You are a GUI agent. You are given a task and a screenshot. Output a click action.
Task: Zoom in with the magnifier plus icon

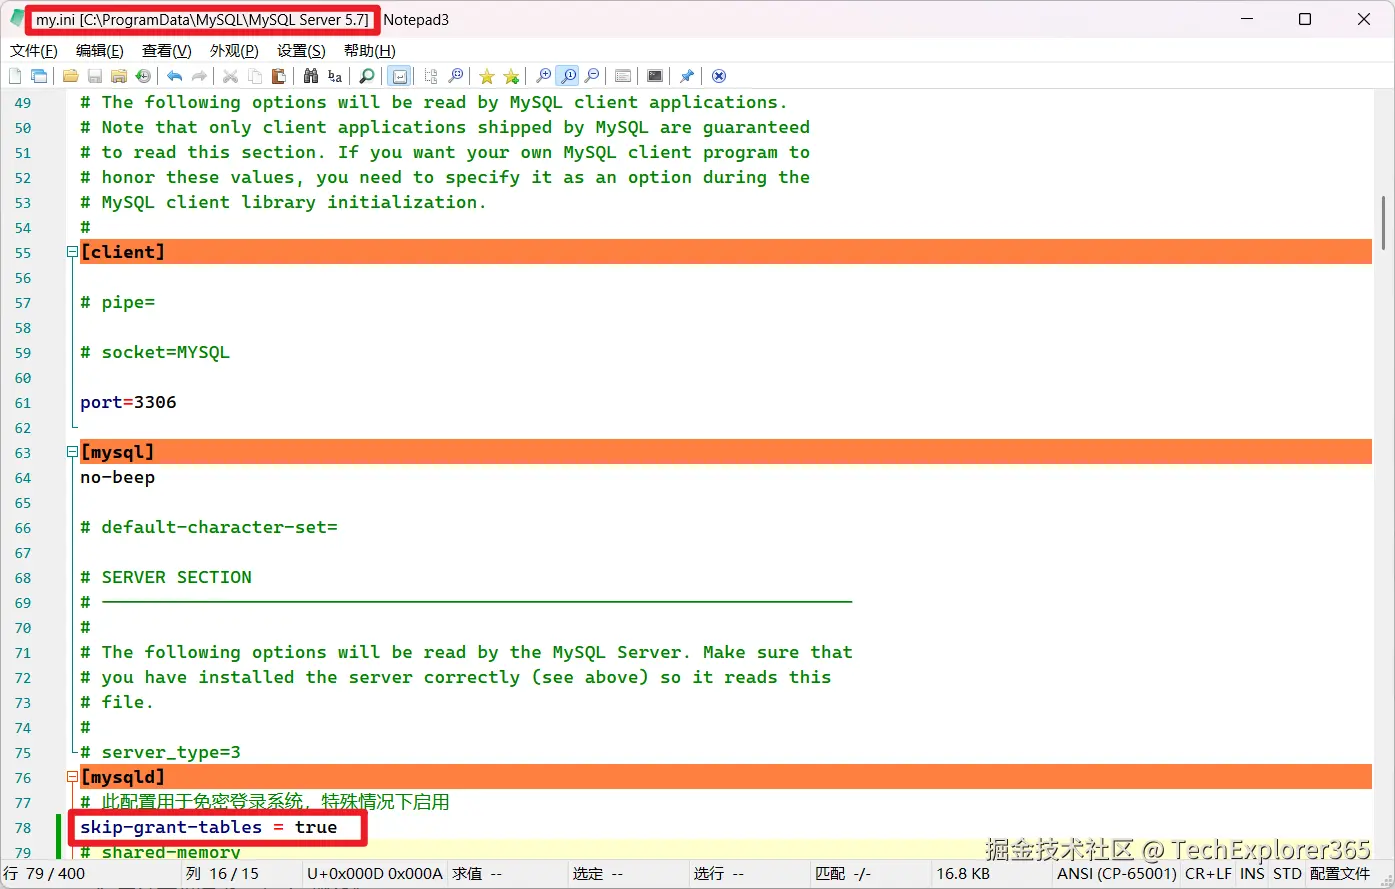click(x=543, y=76)
